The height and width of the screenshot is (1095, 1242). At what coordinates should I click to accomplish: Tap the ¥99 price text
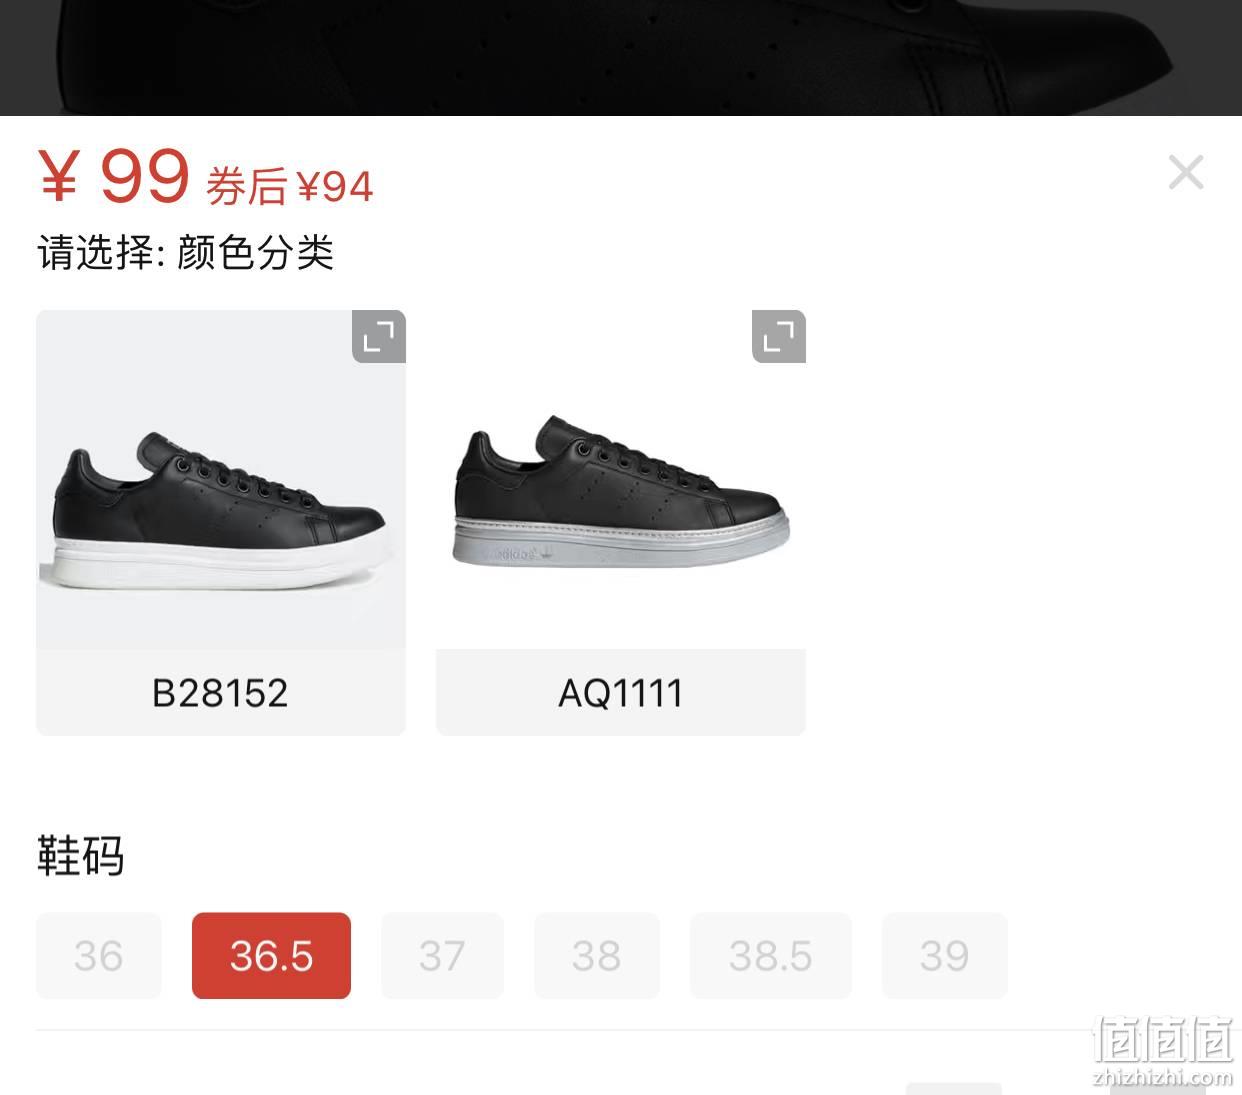114,178
